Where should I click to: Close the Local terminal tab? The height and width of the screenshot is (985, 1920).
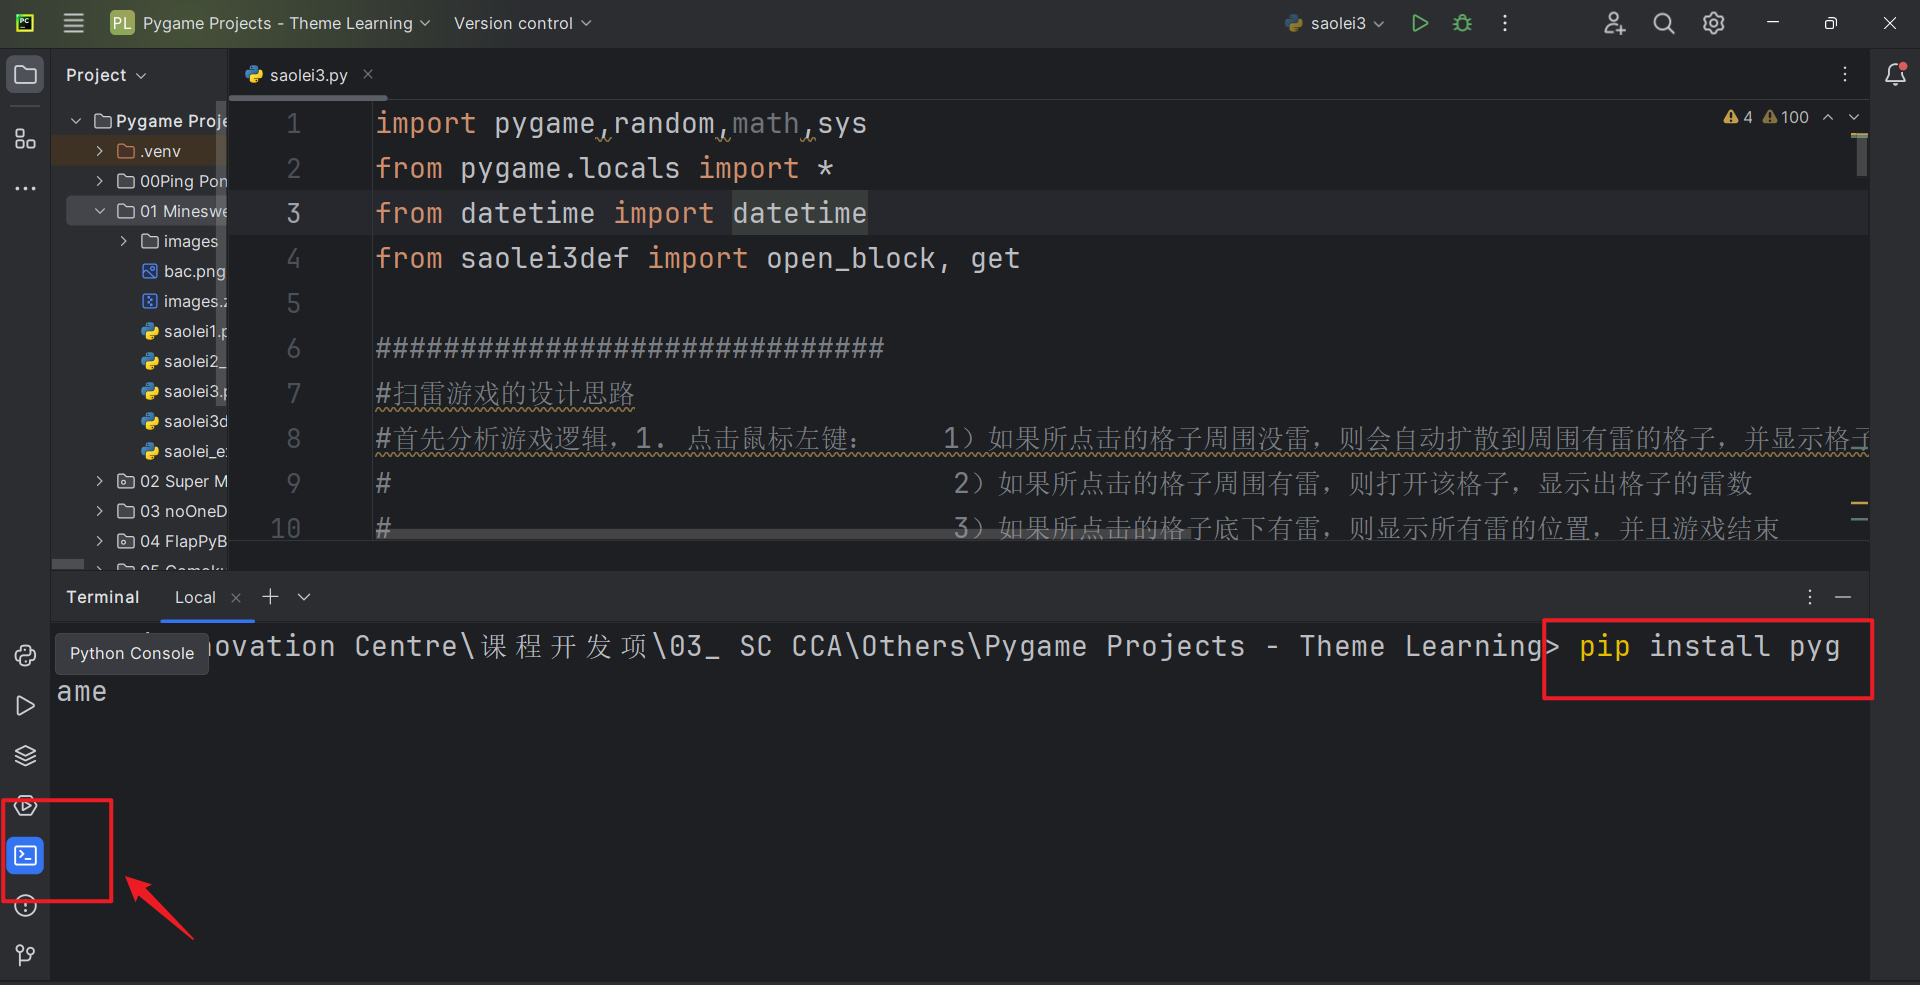point(236,598)
